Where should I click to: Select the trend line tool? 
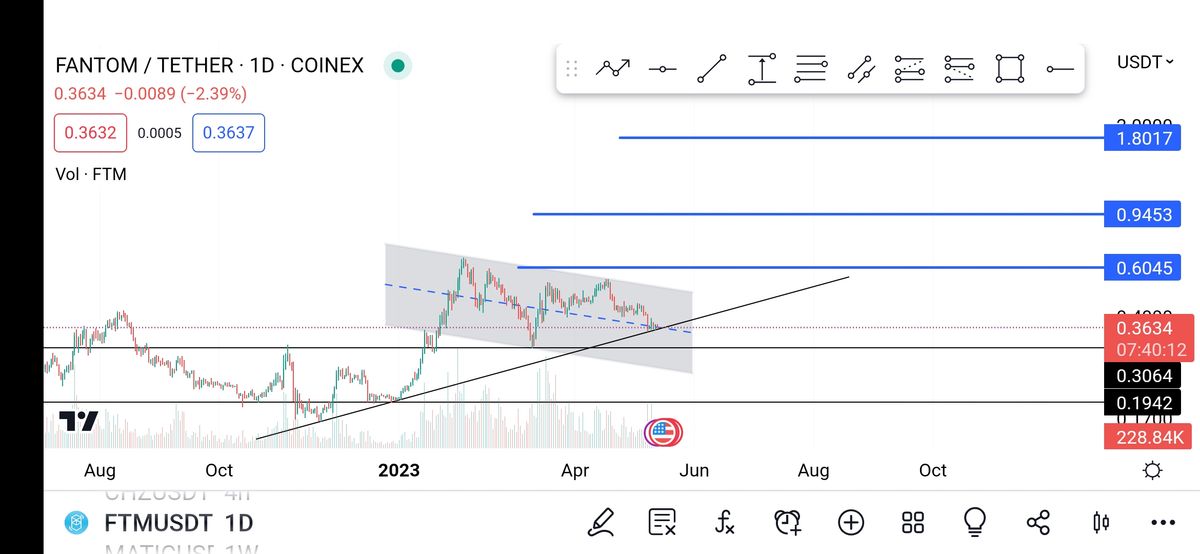[712, 69]
